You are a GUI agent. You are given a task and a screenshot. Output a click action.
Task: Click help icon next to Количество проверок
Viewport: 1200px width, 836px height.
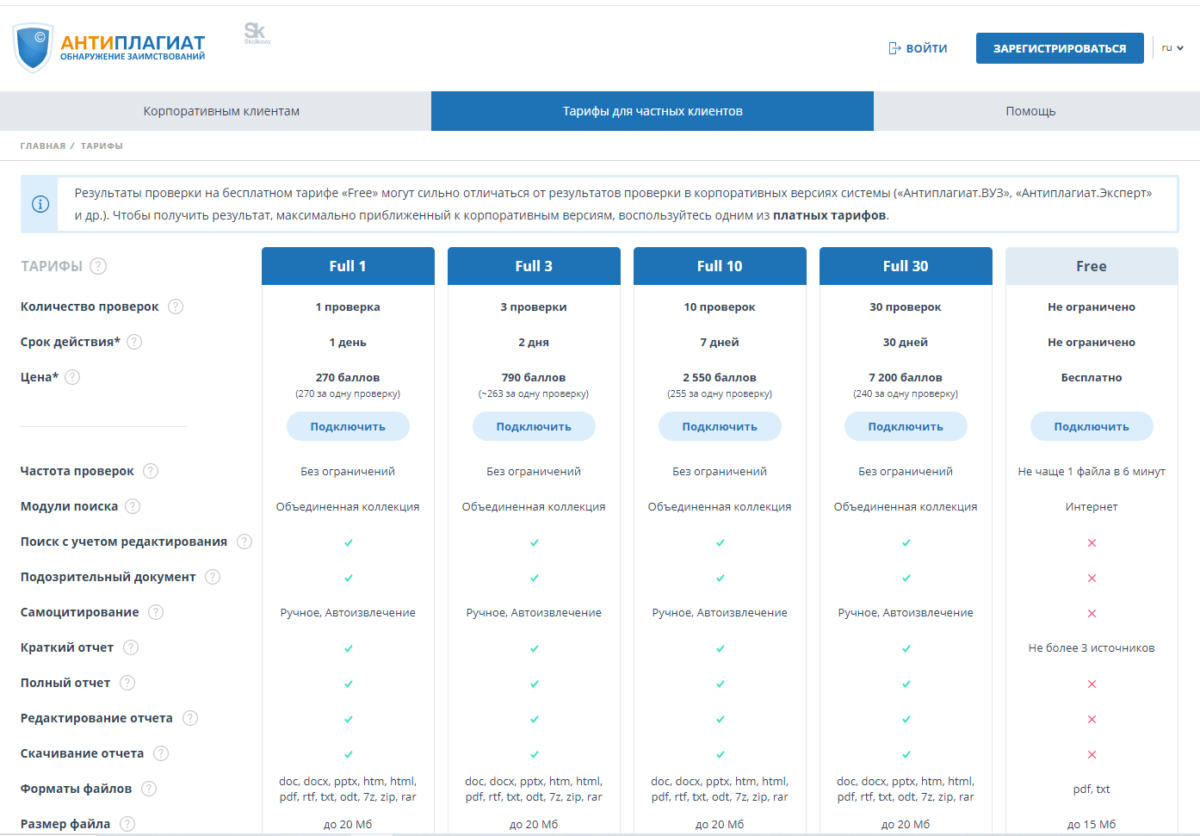click(x=176, y=307)
